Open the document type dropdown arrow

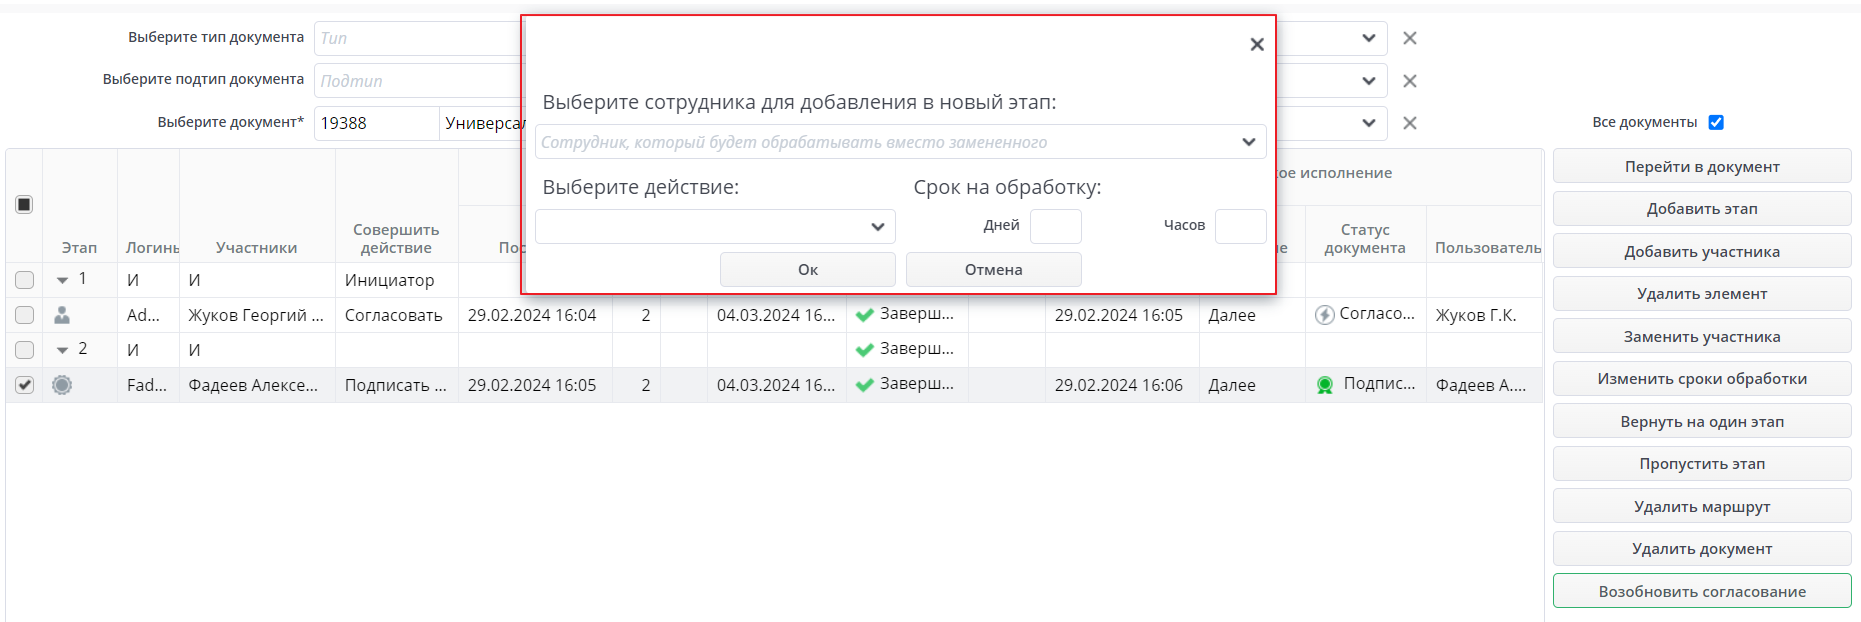(1368, 38)
